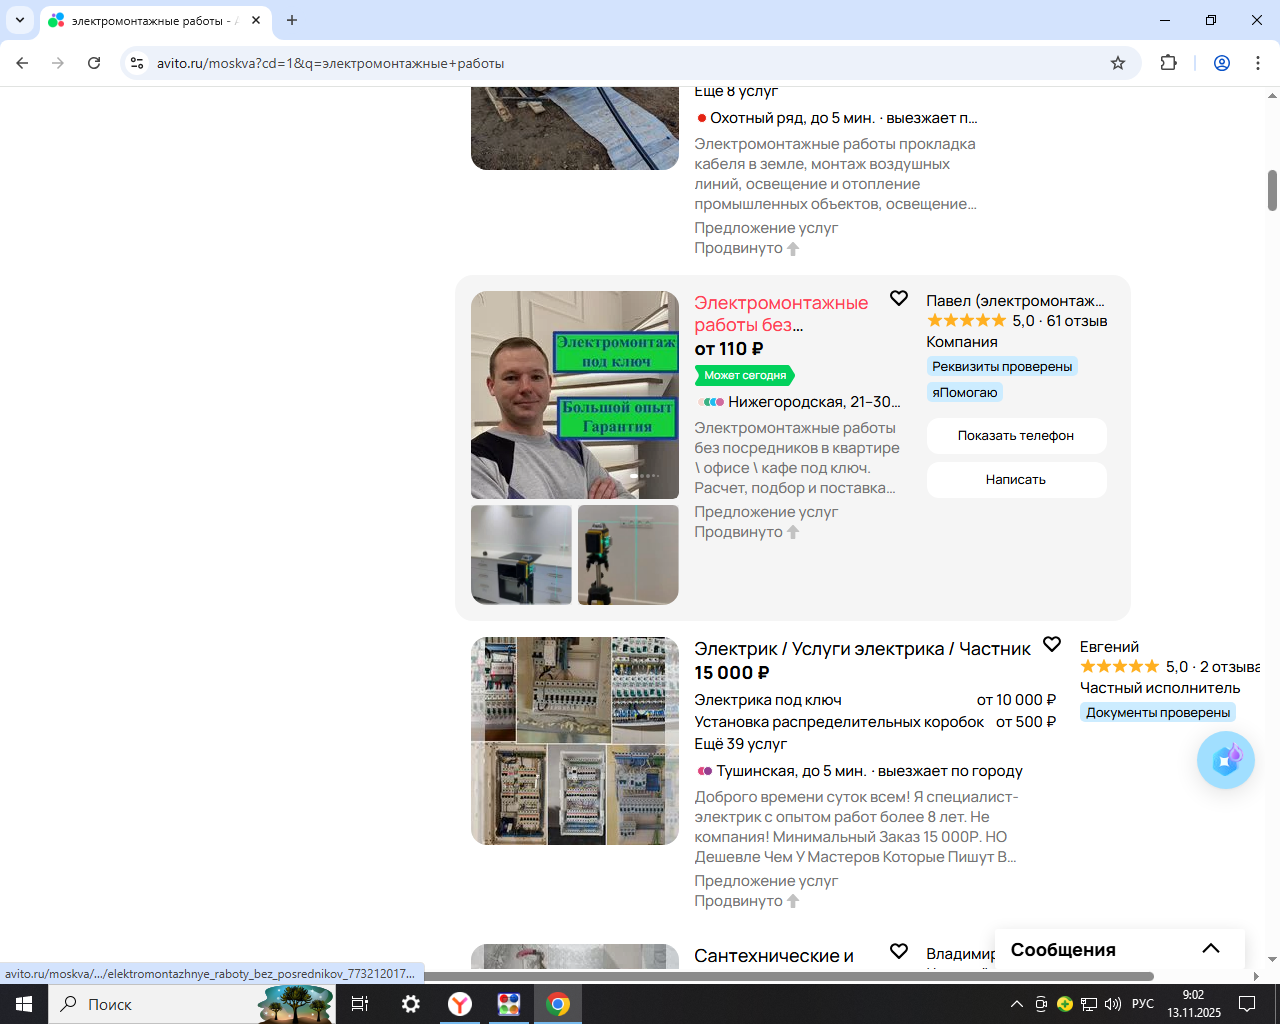Open seller profile Павел (электромонтаж...
Image resolution: width=1280 pixels, height=1024 pixels.
click(1015, 300)
